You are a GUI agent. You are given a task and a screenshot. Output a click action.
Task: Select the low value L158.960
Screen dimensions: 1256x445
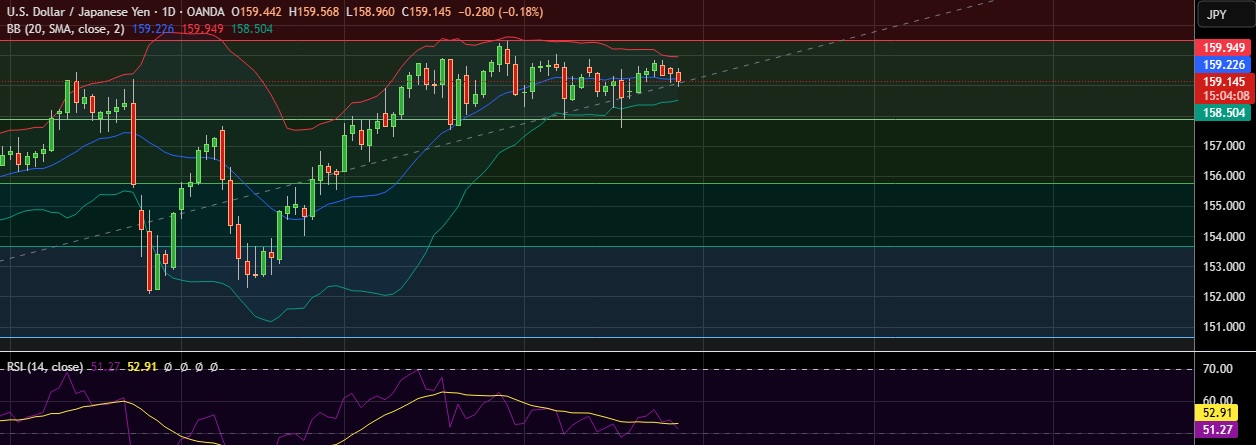369,12
